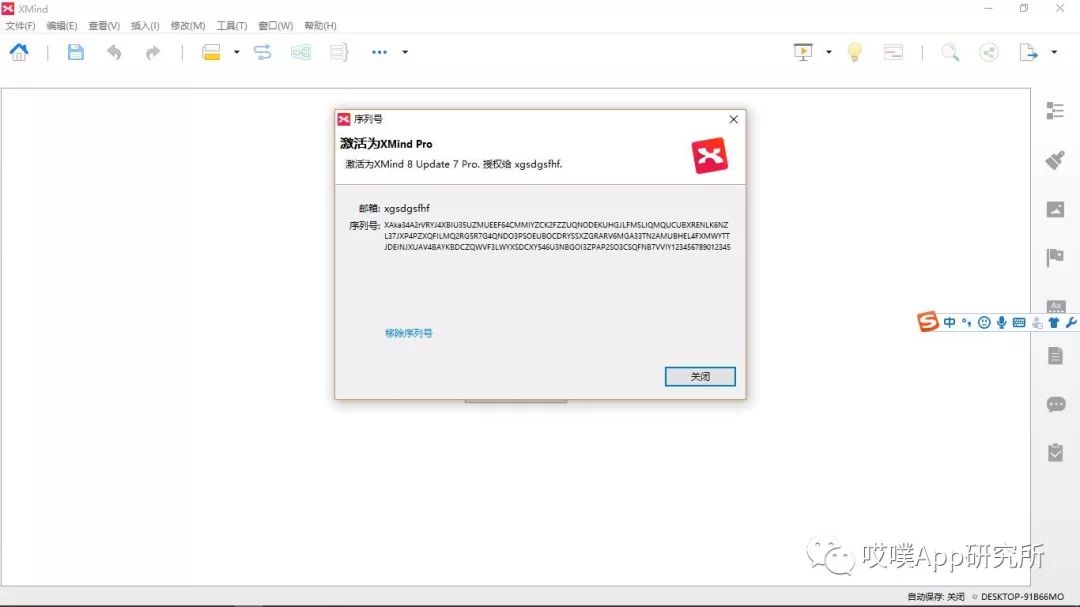Expand the export dropdown arrow

[x=1054, y=52]
